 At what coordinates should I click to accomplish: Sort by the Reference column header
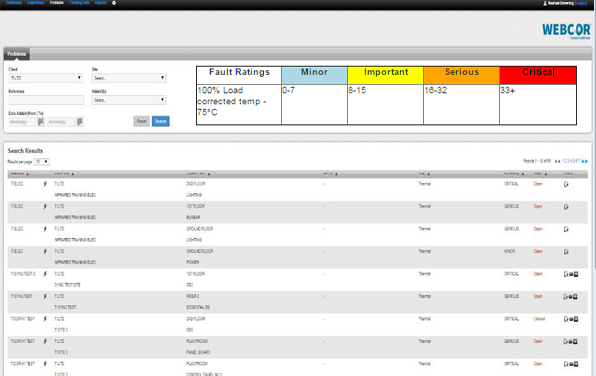(19, 174)
